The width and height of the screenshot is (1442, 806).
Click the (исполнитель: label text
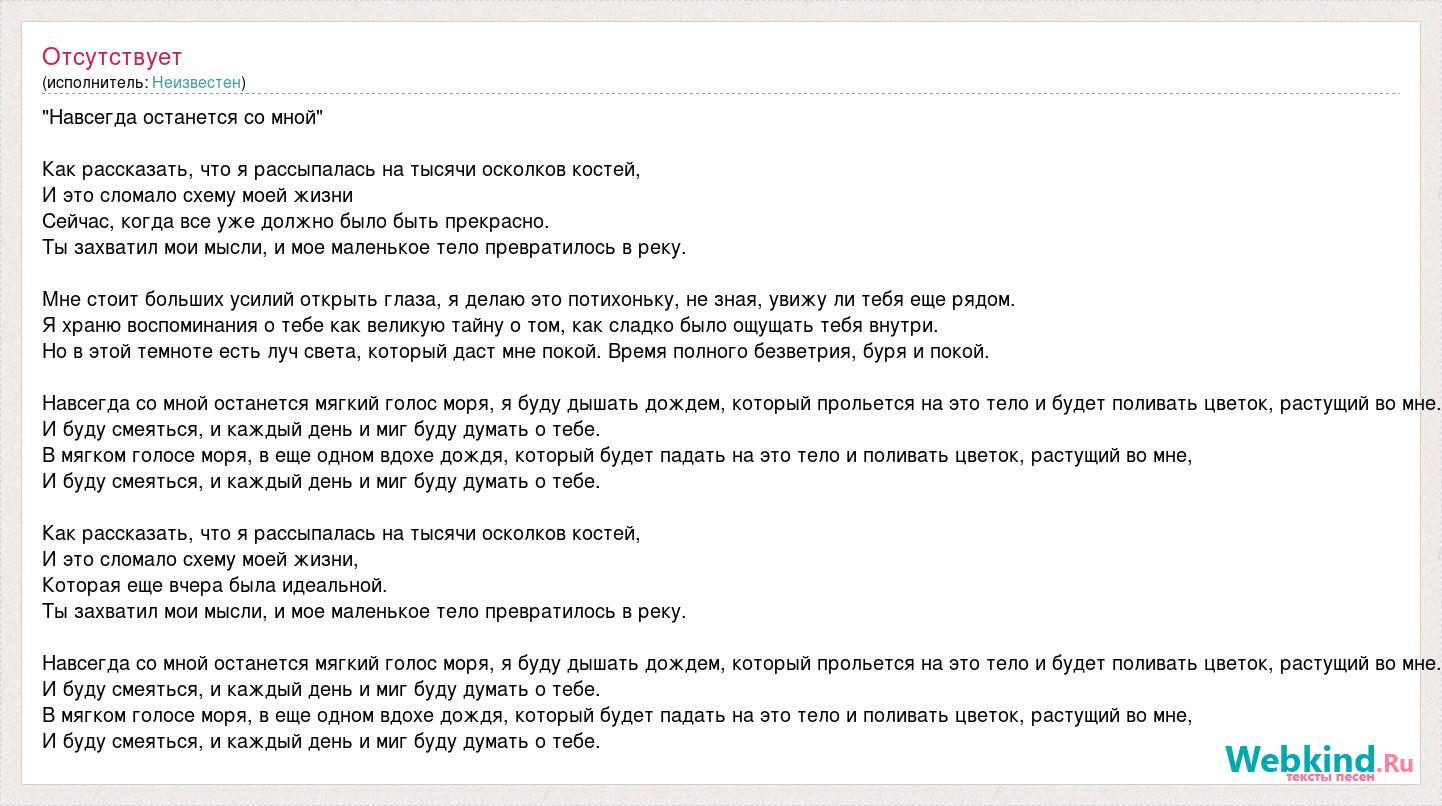tap(95, 82)
